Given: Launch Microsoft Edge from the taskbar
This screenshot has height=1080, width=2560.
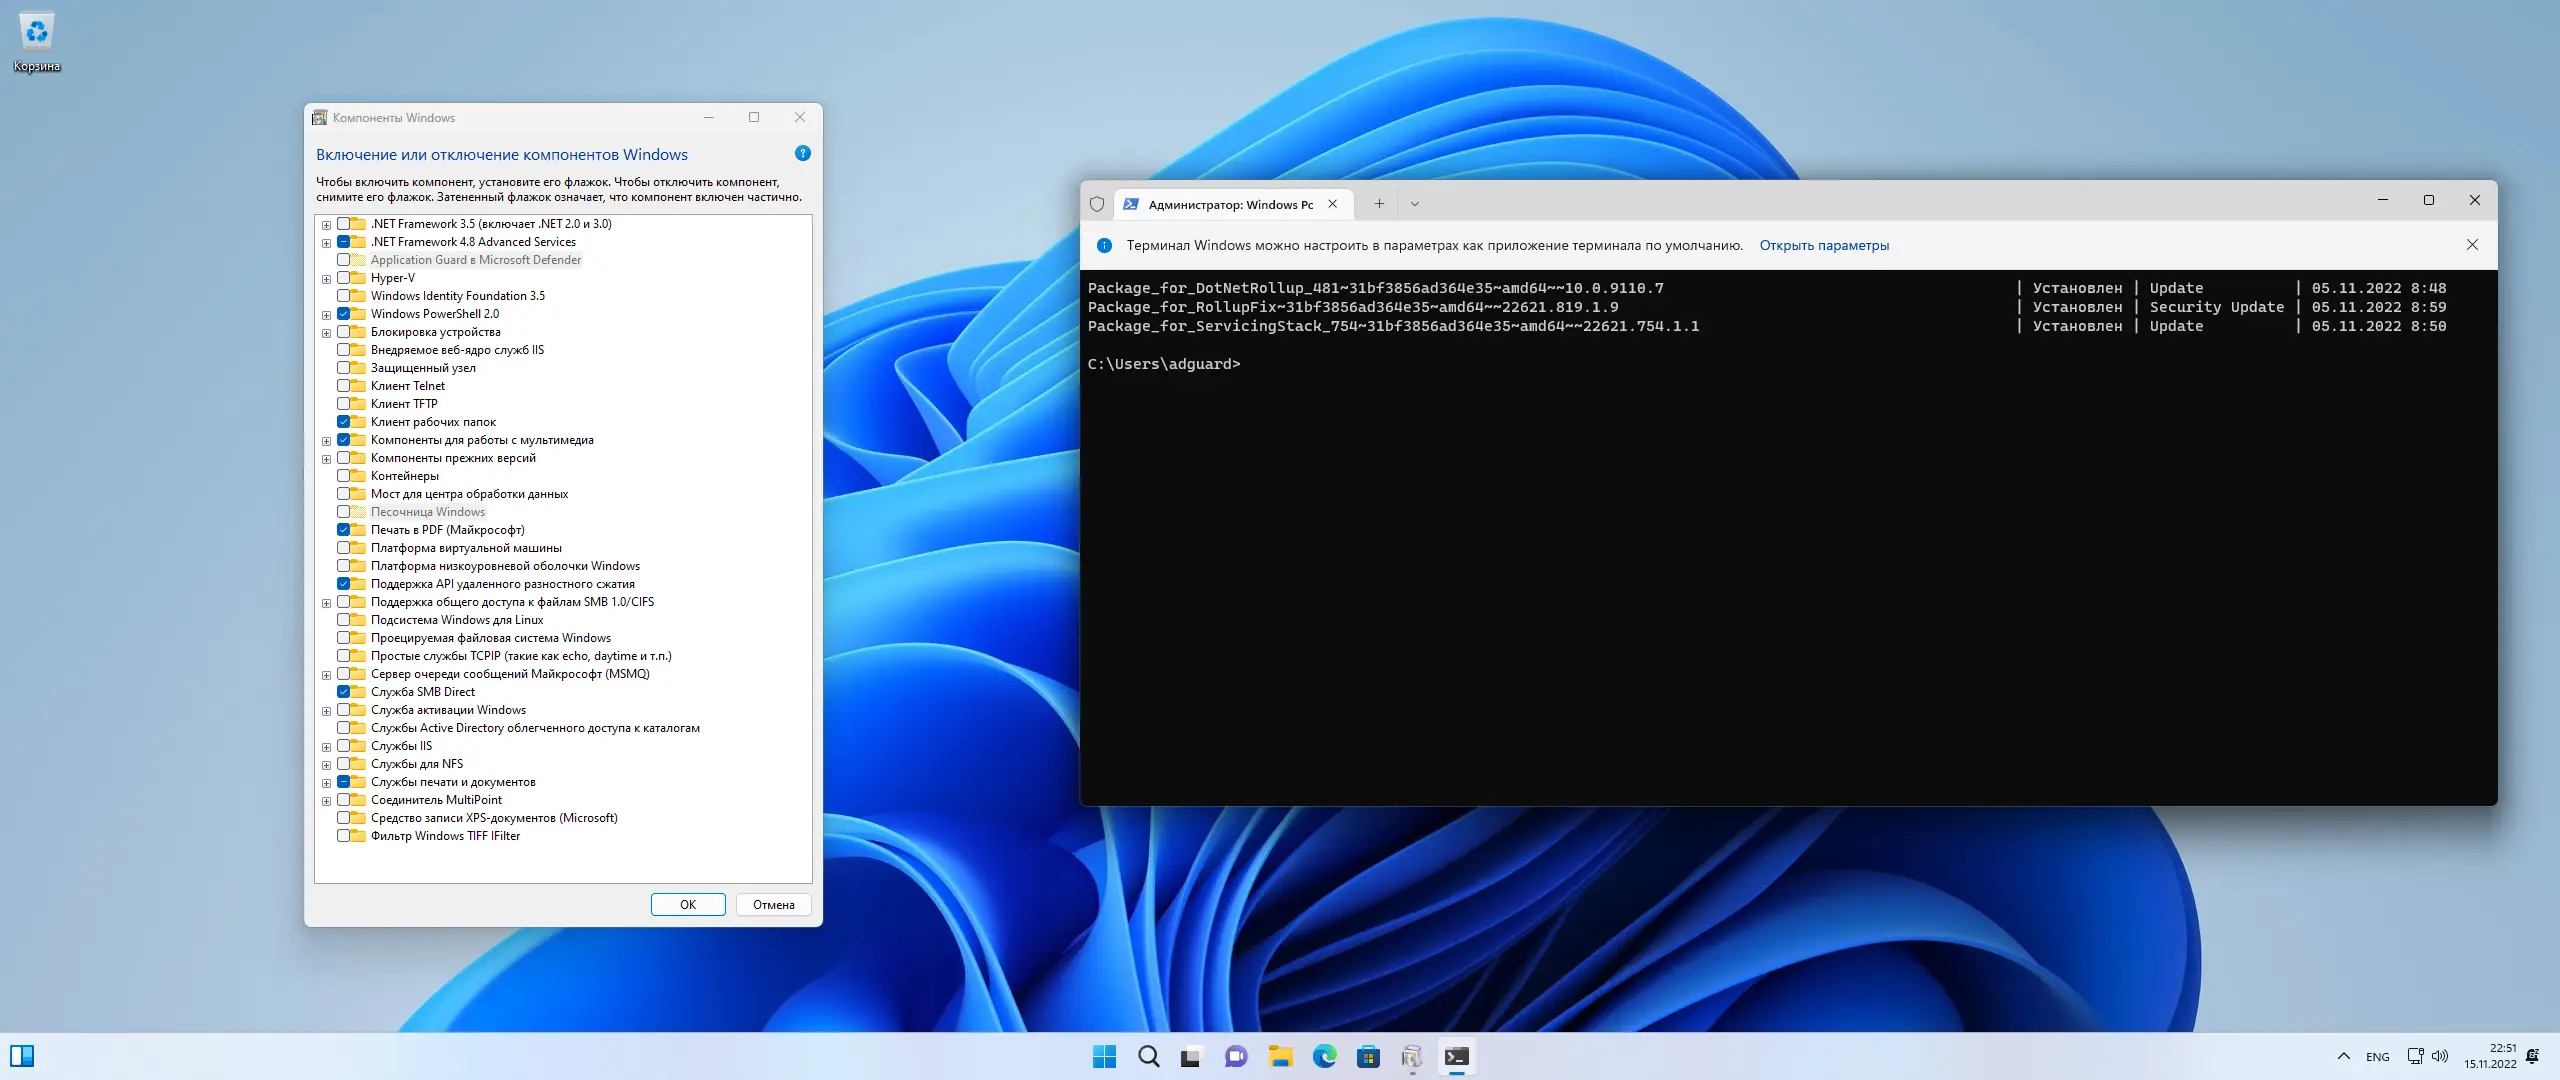Looking at the screenshot, I should point(1324,1057).
